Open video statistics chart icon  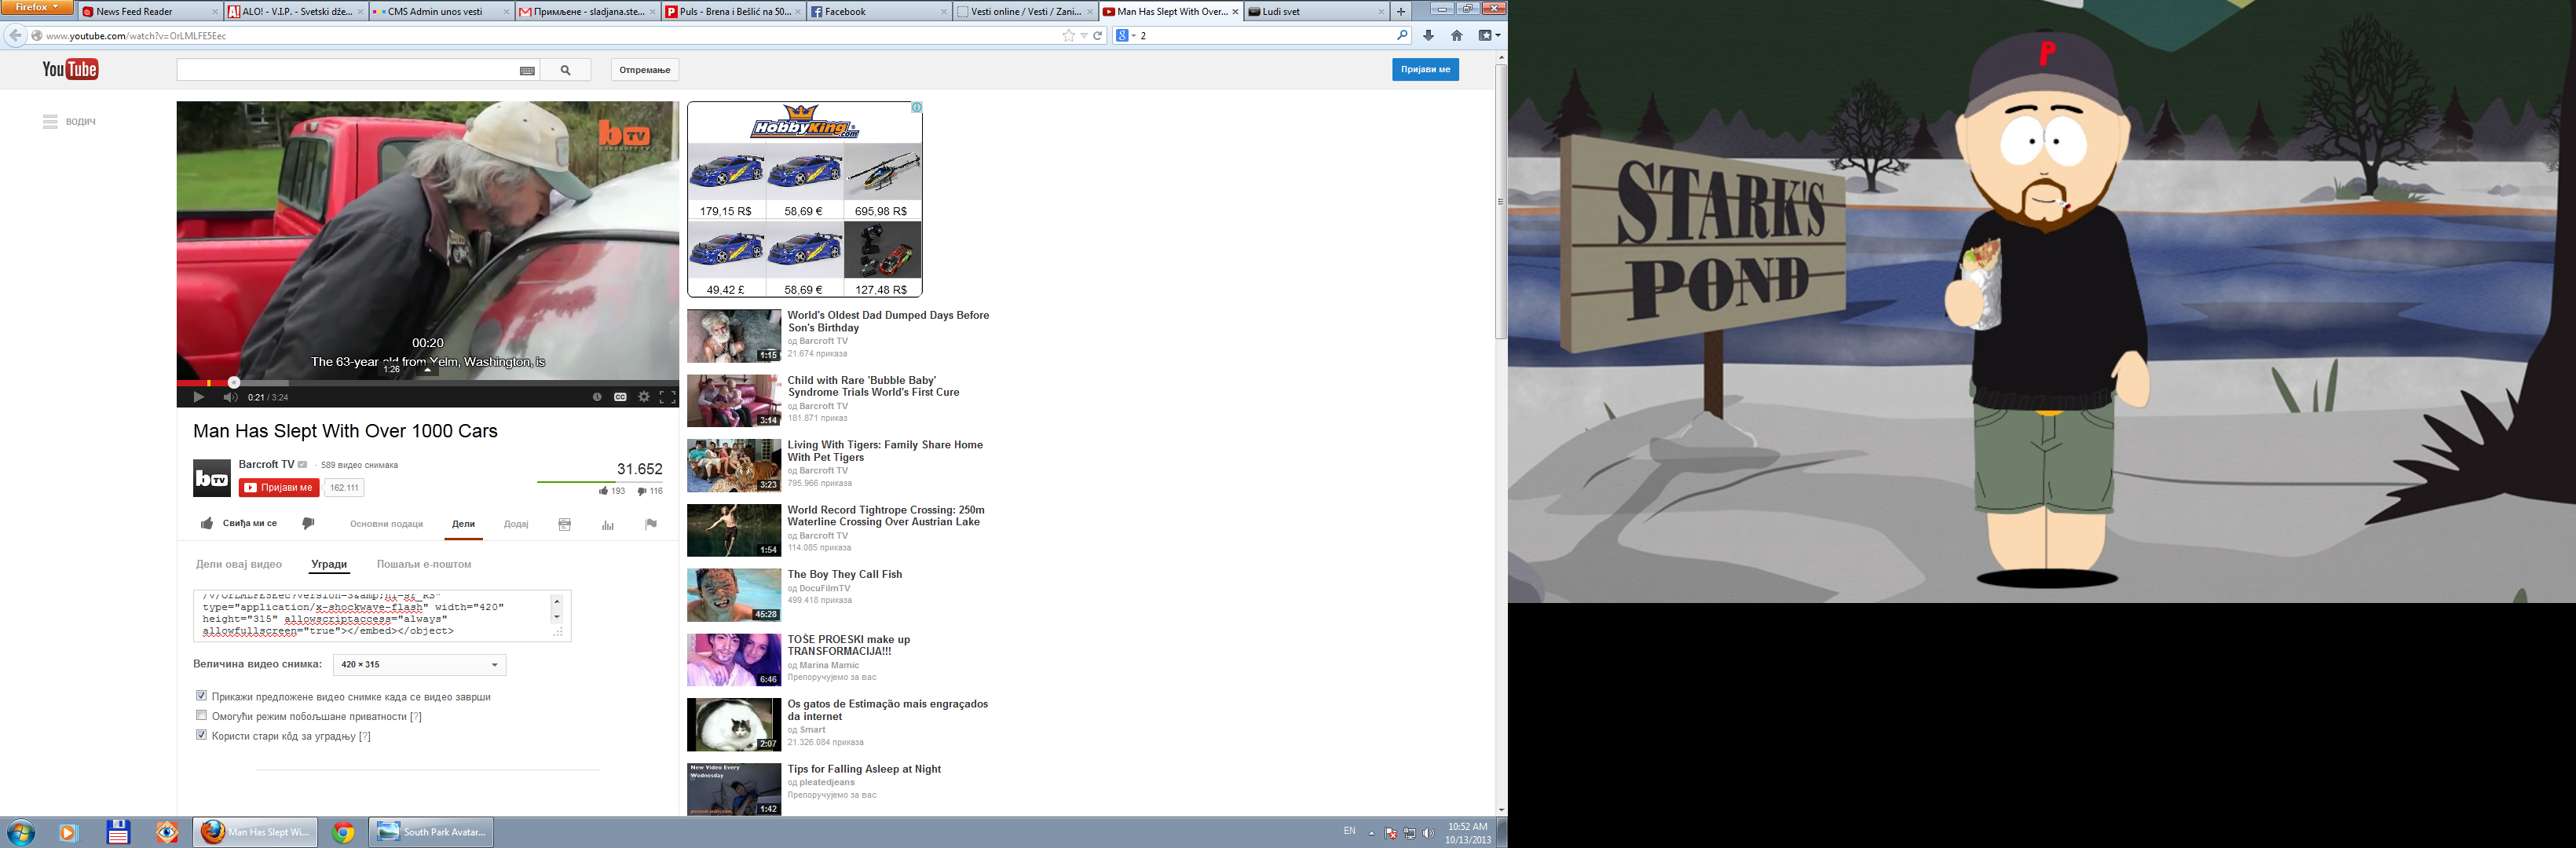click(607, 524)
